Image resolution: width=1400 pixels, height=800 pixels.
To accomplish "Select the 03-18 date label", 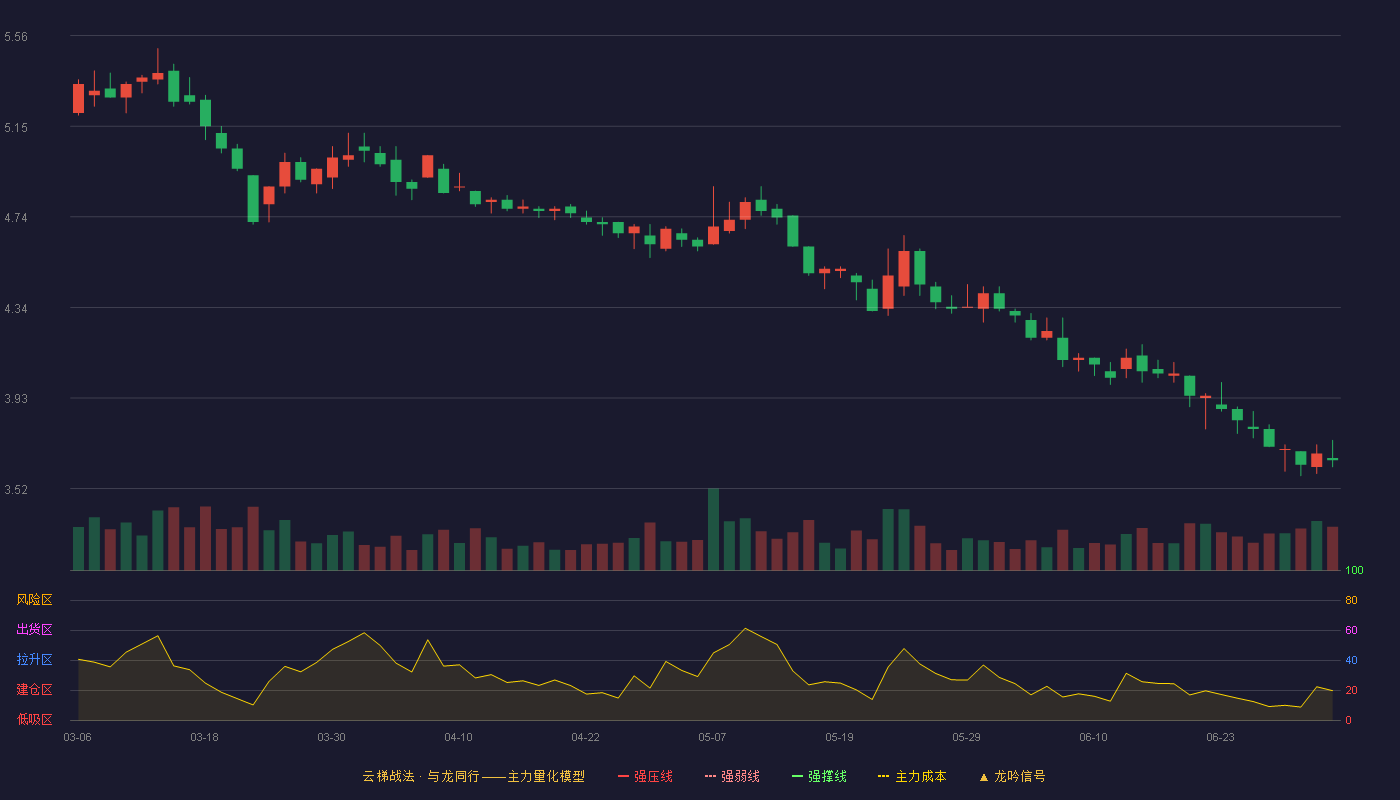I will coord(204,737).
